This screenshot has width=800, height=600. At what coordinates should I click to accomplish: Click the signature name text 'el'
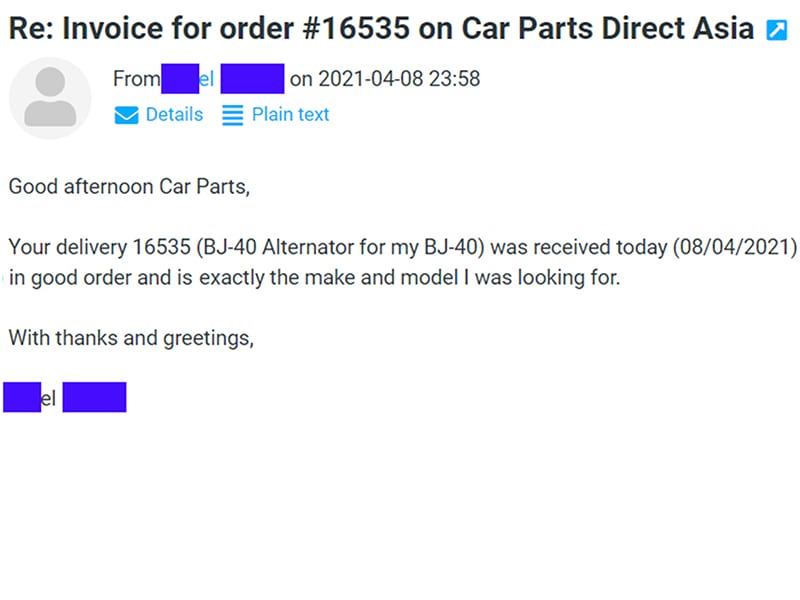pyautogui.click(x=48, y=398)
